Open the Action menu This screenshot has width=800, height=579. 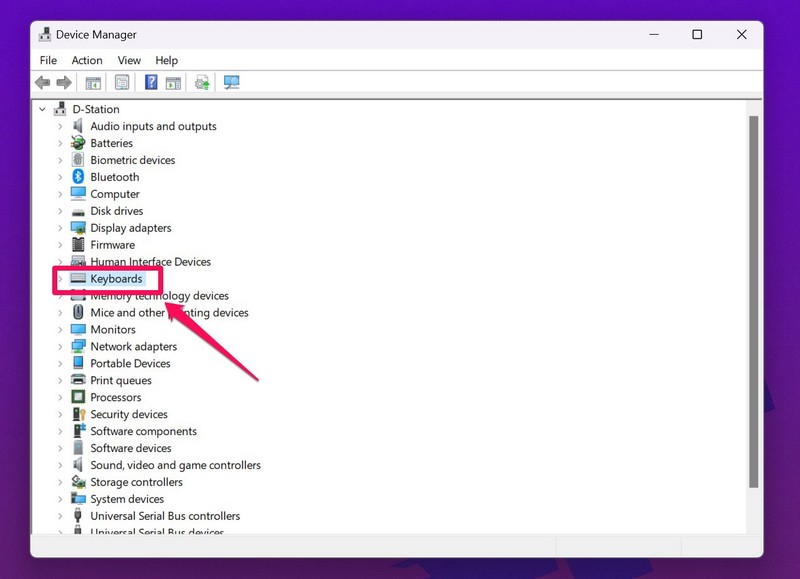(x=87, y=60)
